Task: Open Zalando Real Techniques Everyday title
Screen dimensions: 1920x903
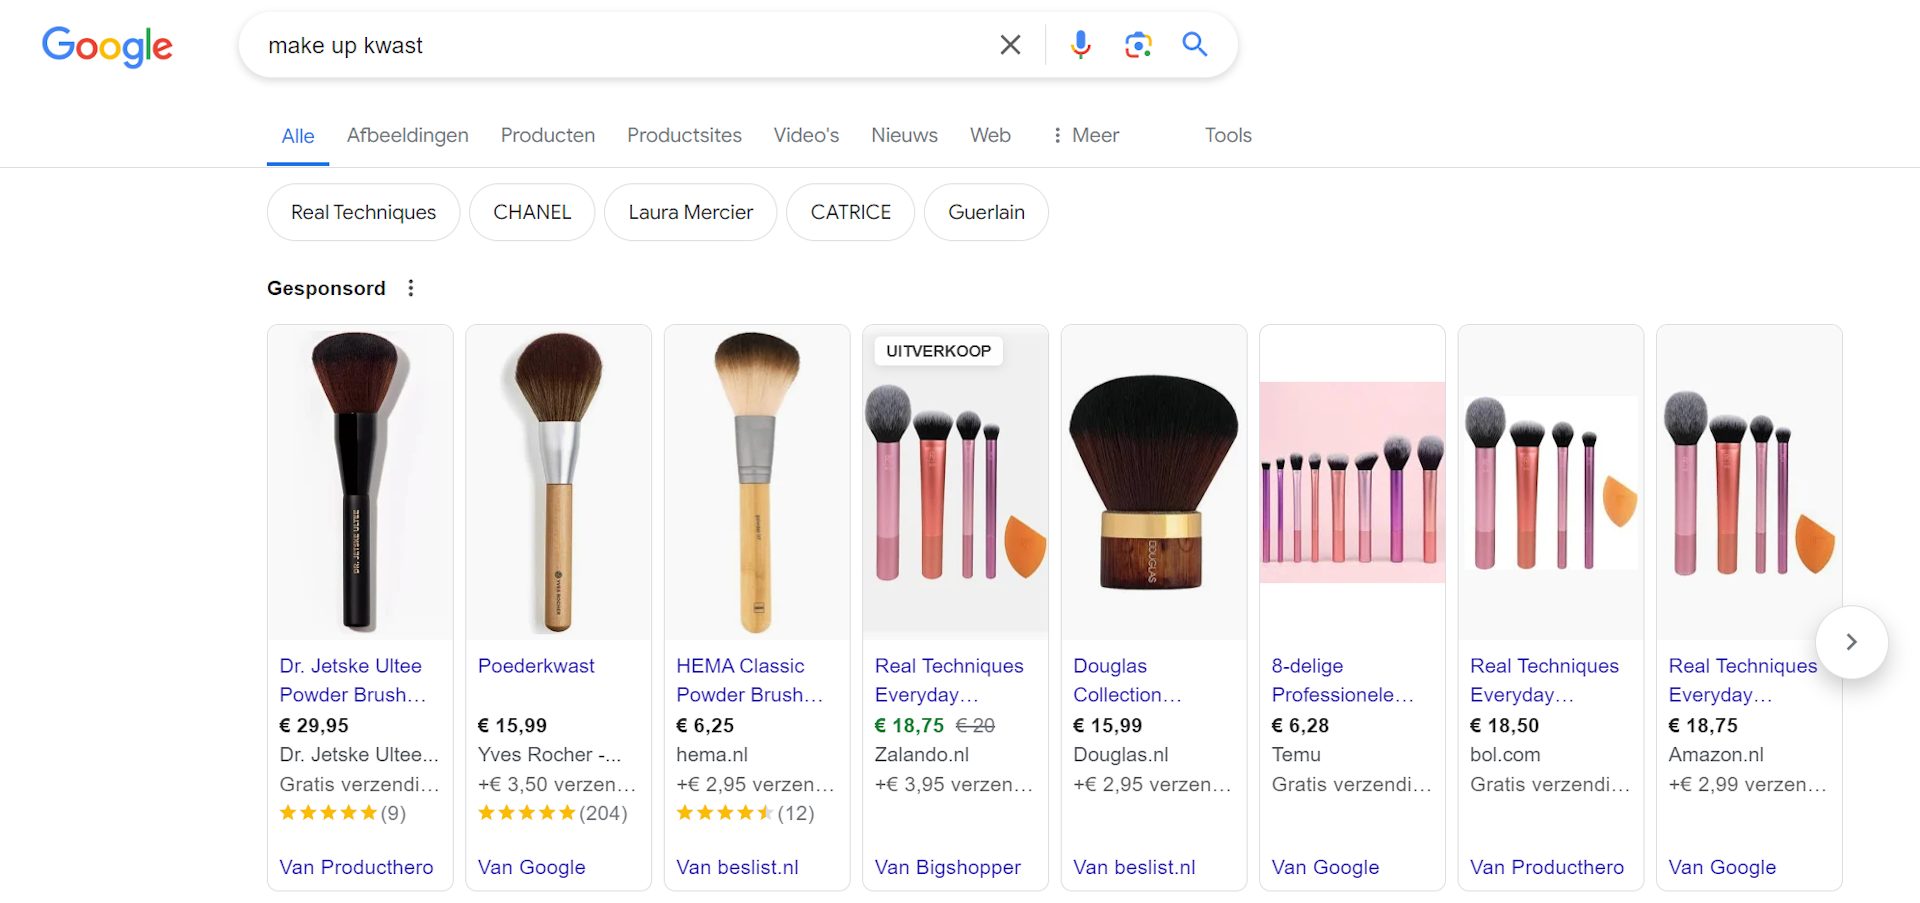Action: [x=949, y=680]
